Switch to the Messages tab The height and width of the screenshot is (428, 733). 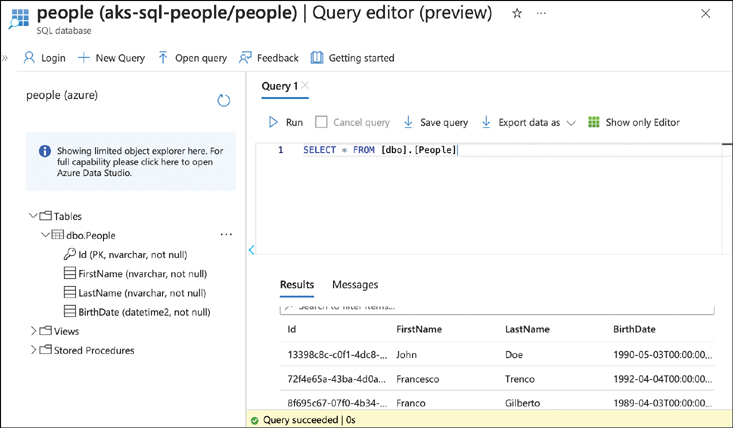[355, 285]
